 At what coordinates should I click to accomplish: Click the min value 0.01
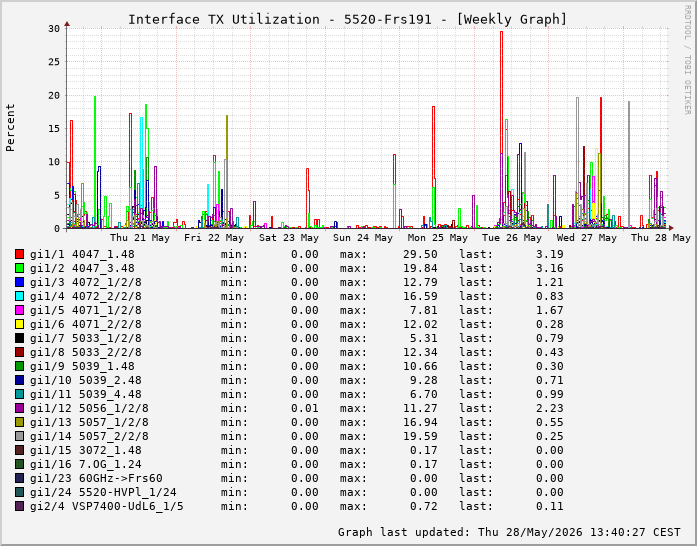tap(305, 408)
